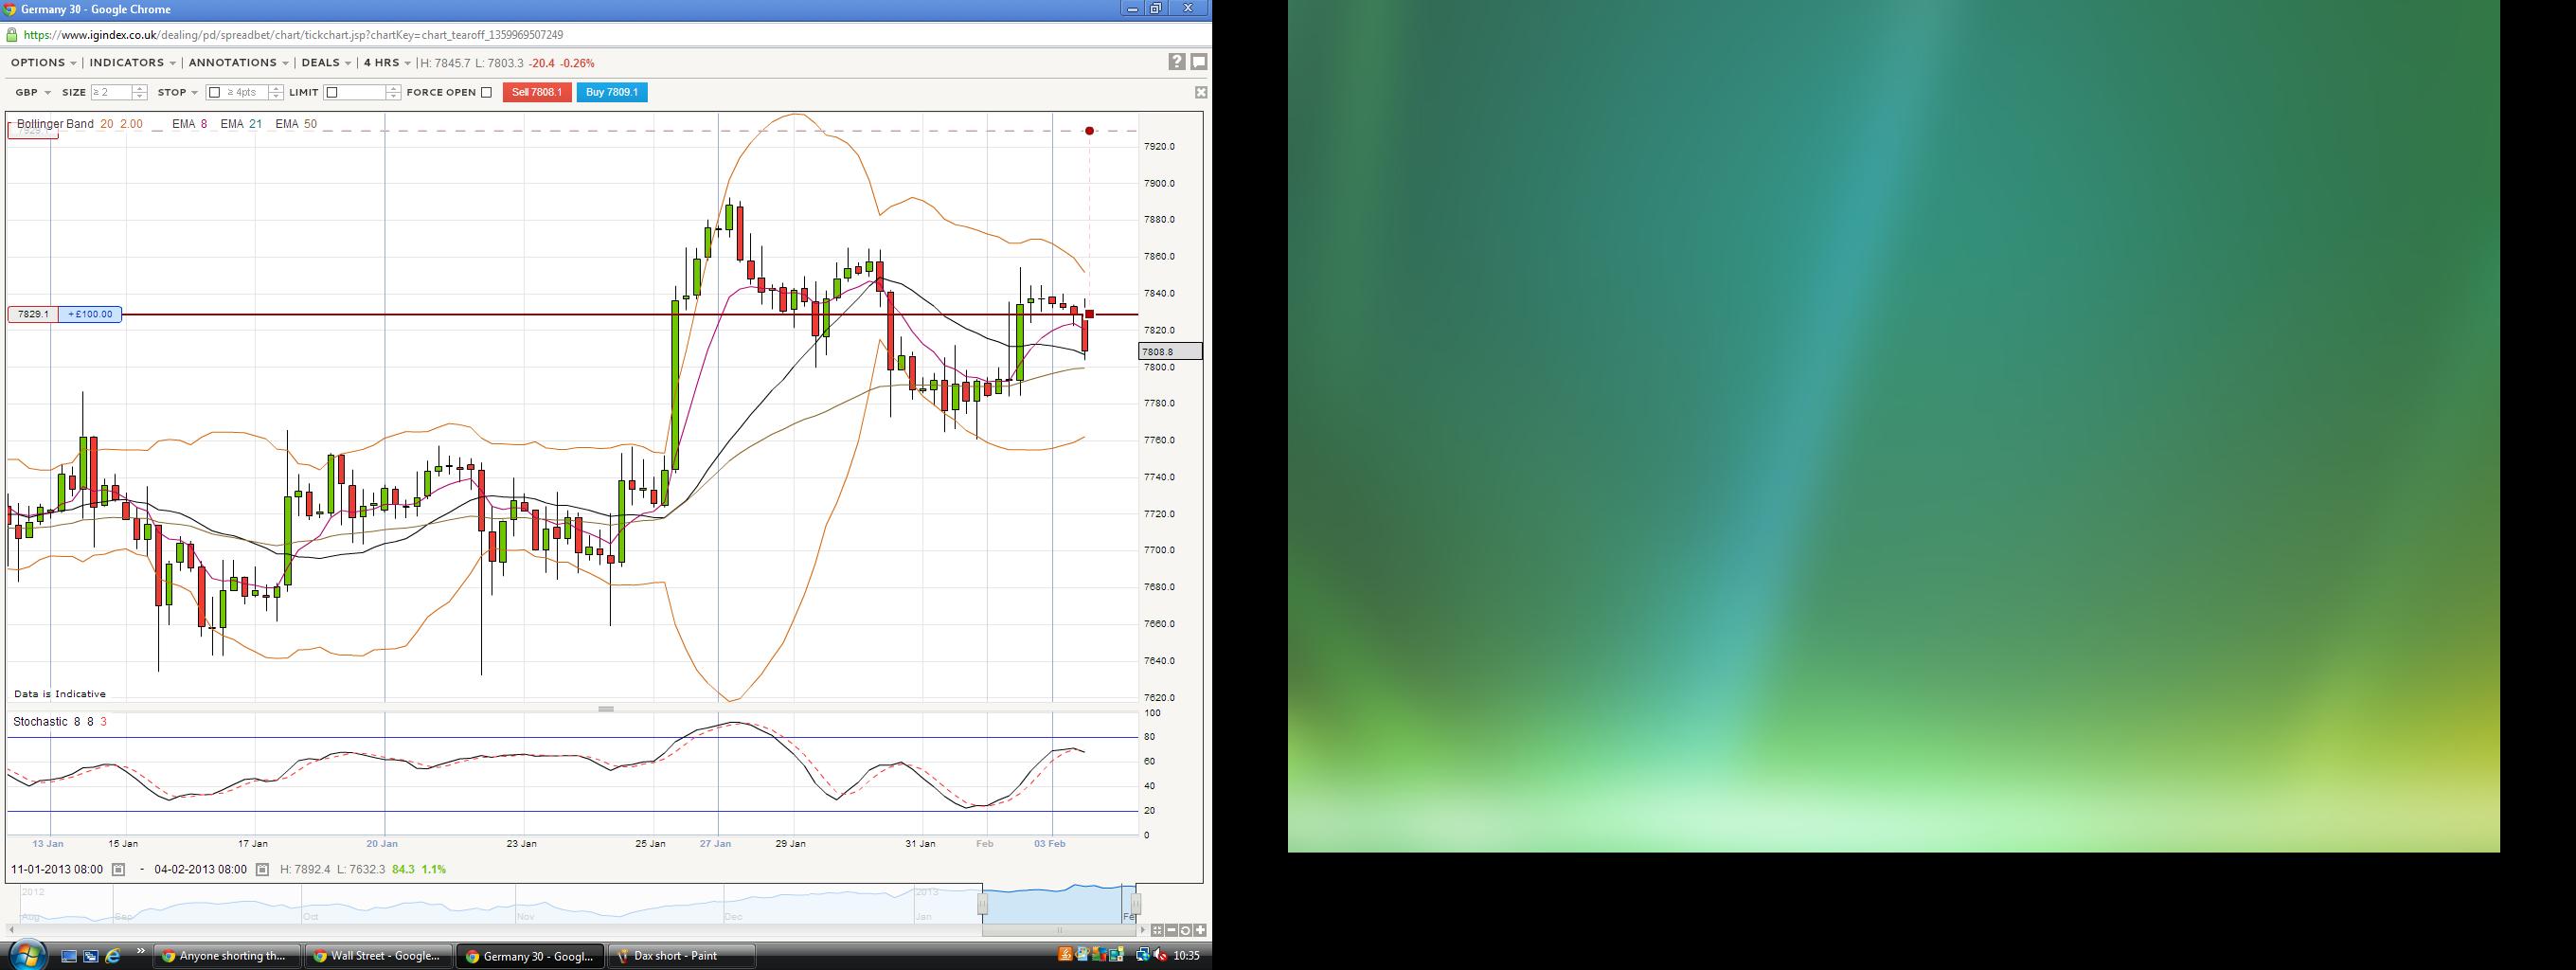Click Switch between windows quick launch icon

[90, 956]
